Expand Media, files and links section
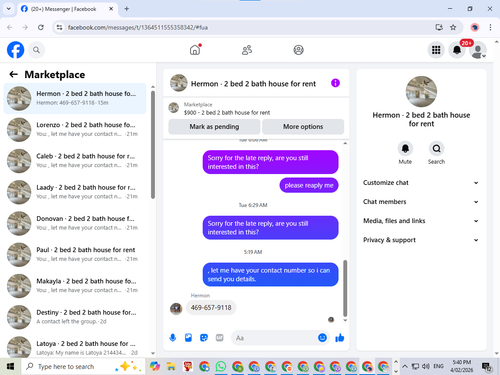 [421, 221]
